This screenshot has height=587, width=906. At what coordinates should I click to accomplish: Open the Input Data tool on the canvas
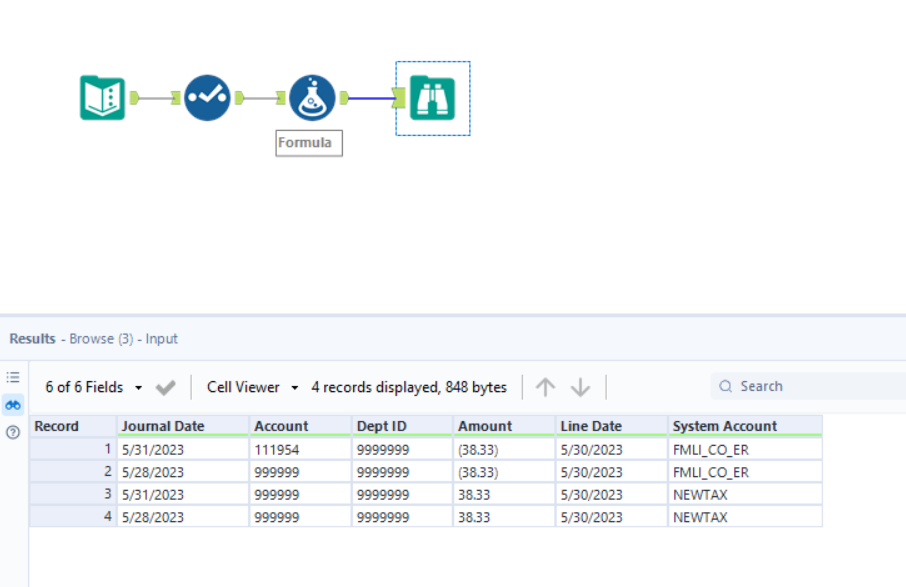[x=103, y=97]
